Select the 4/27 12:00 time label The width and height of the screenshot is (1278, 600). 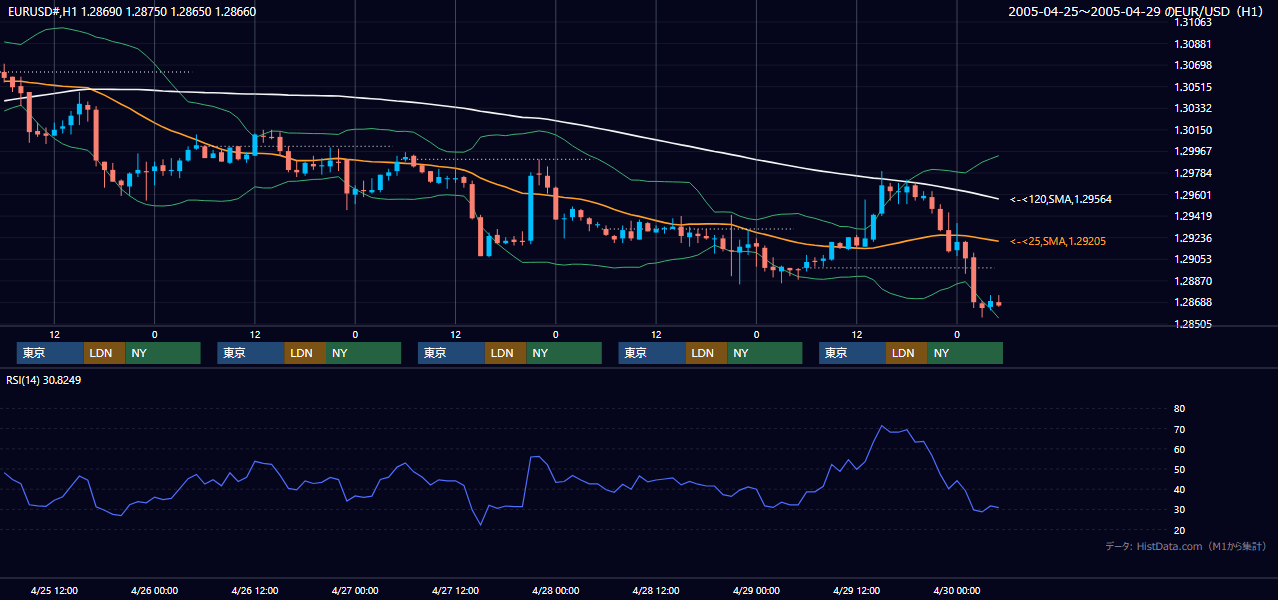click(x=456, y=590)
